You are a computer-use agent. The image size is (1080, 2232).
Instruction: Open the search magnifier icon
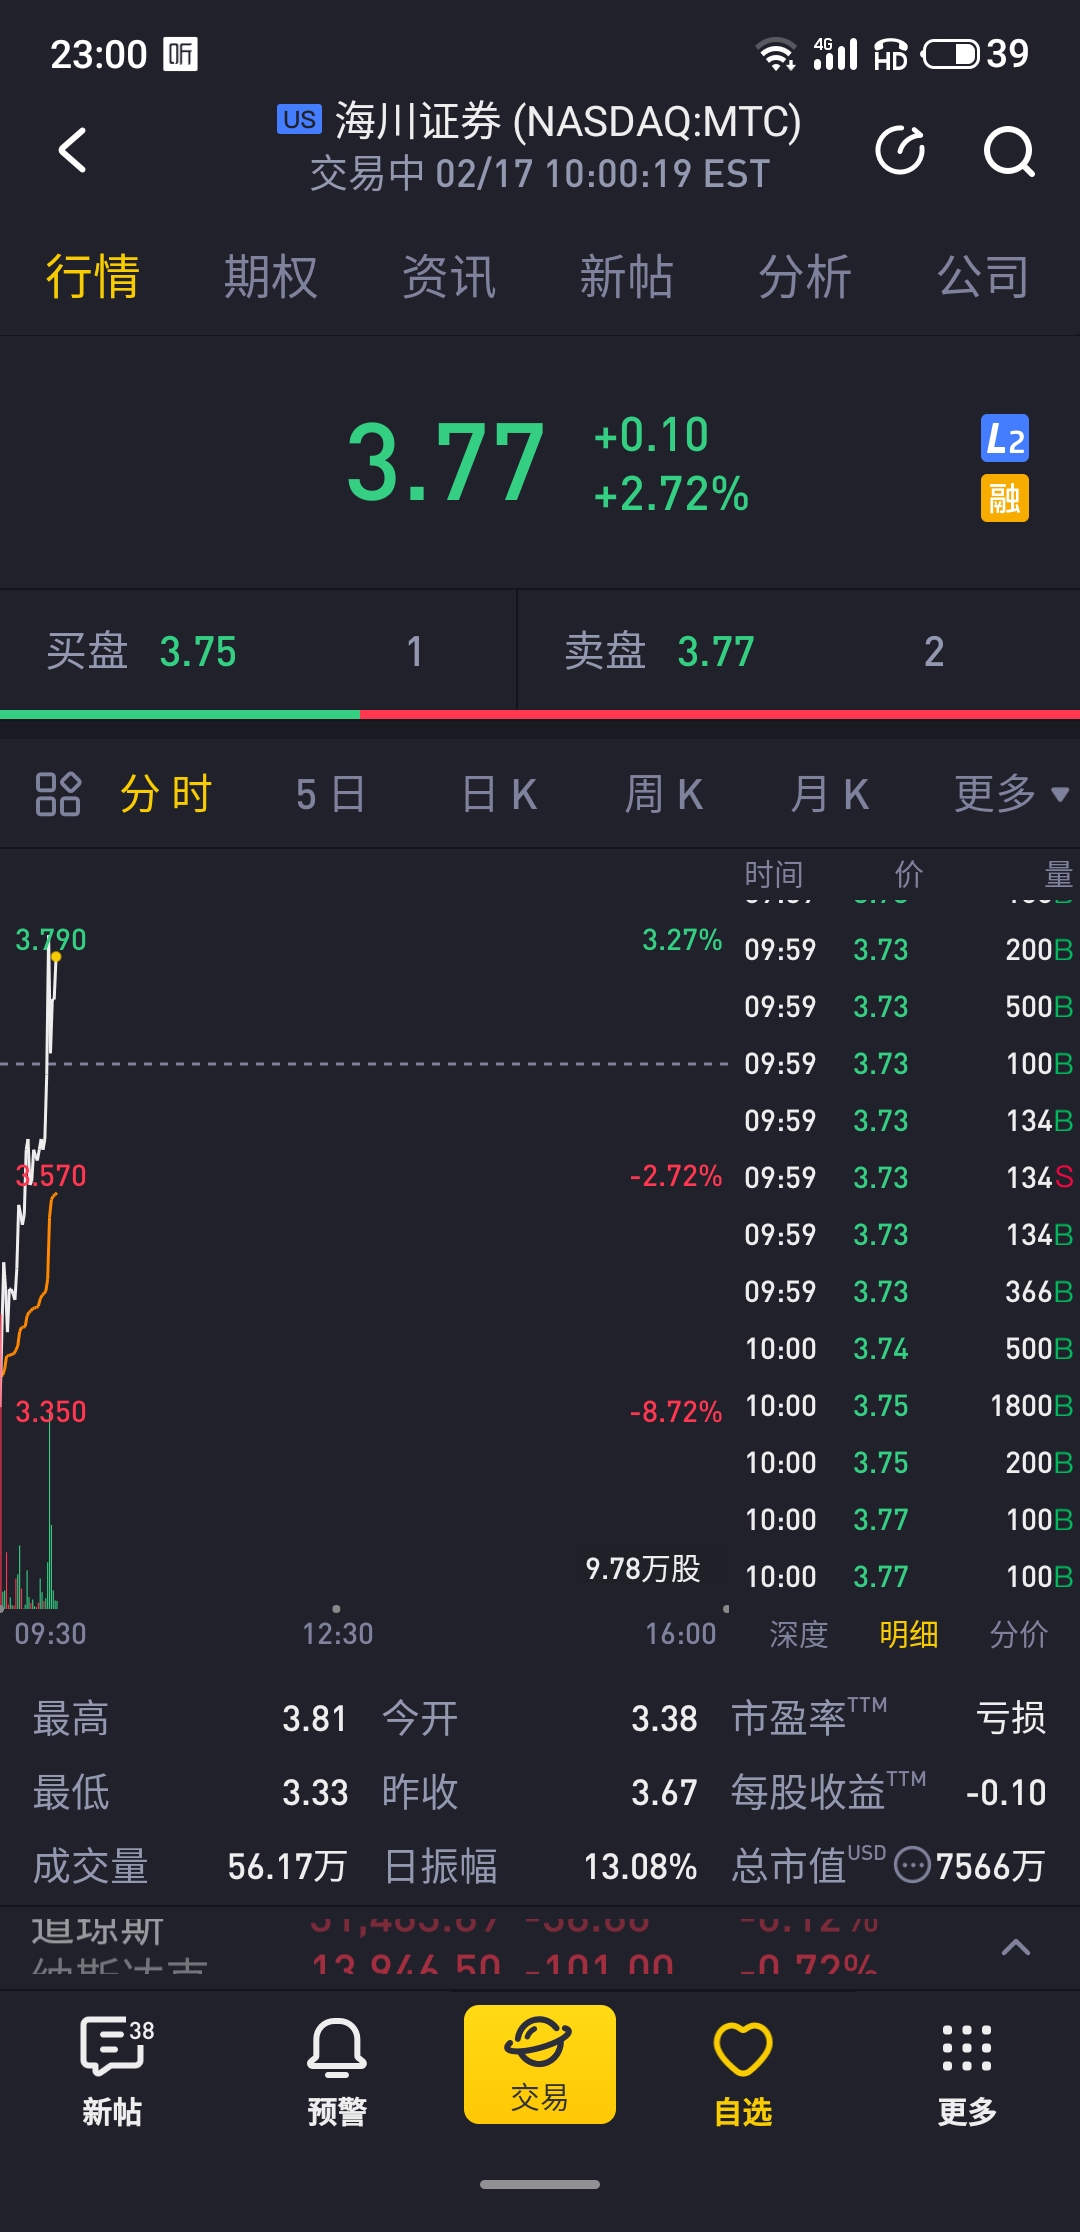[1008, 151]
